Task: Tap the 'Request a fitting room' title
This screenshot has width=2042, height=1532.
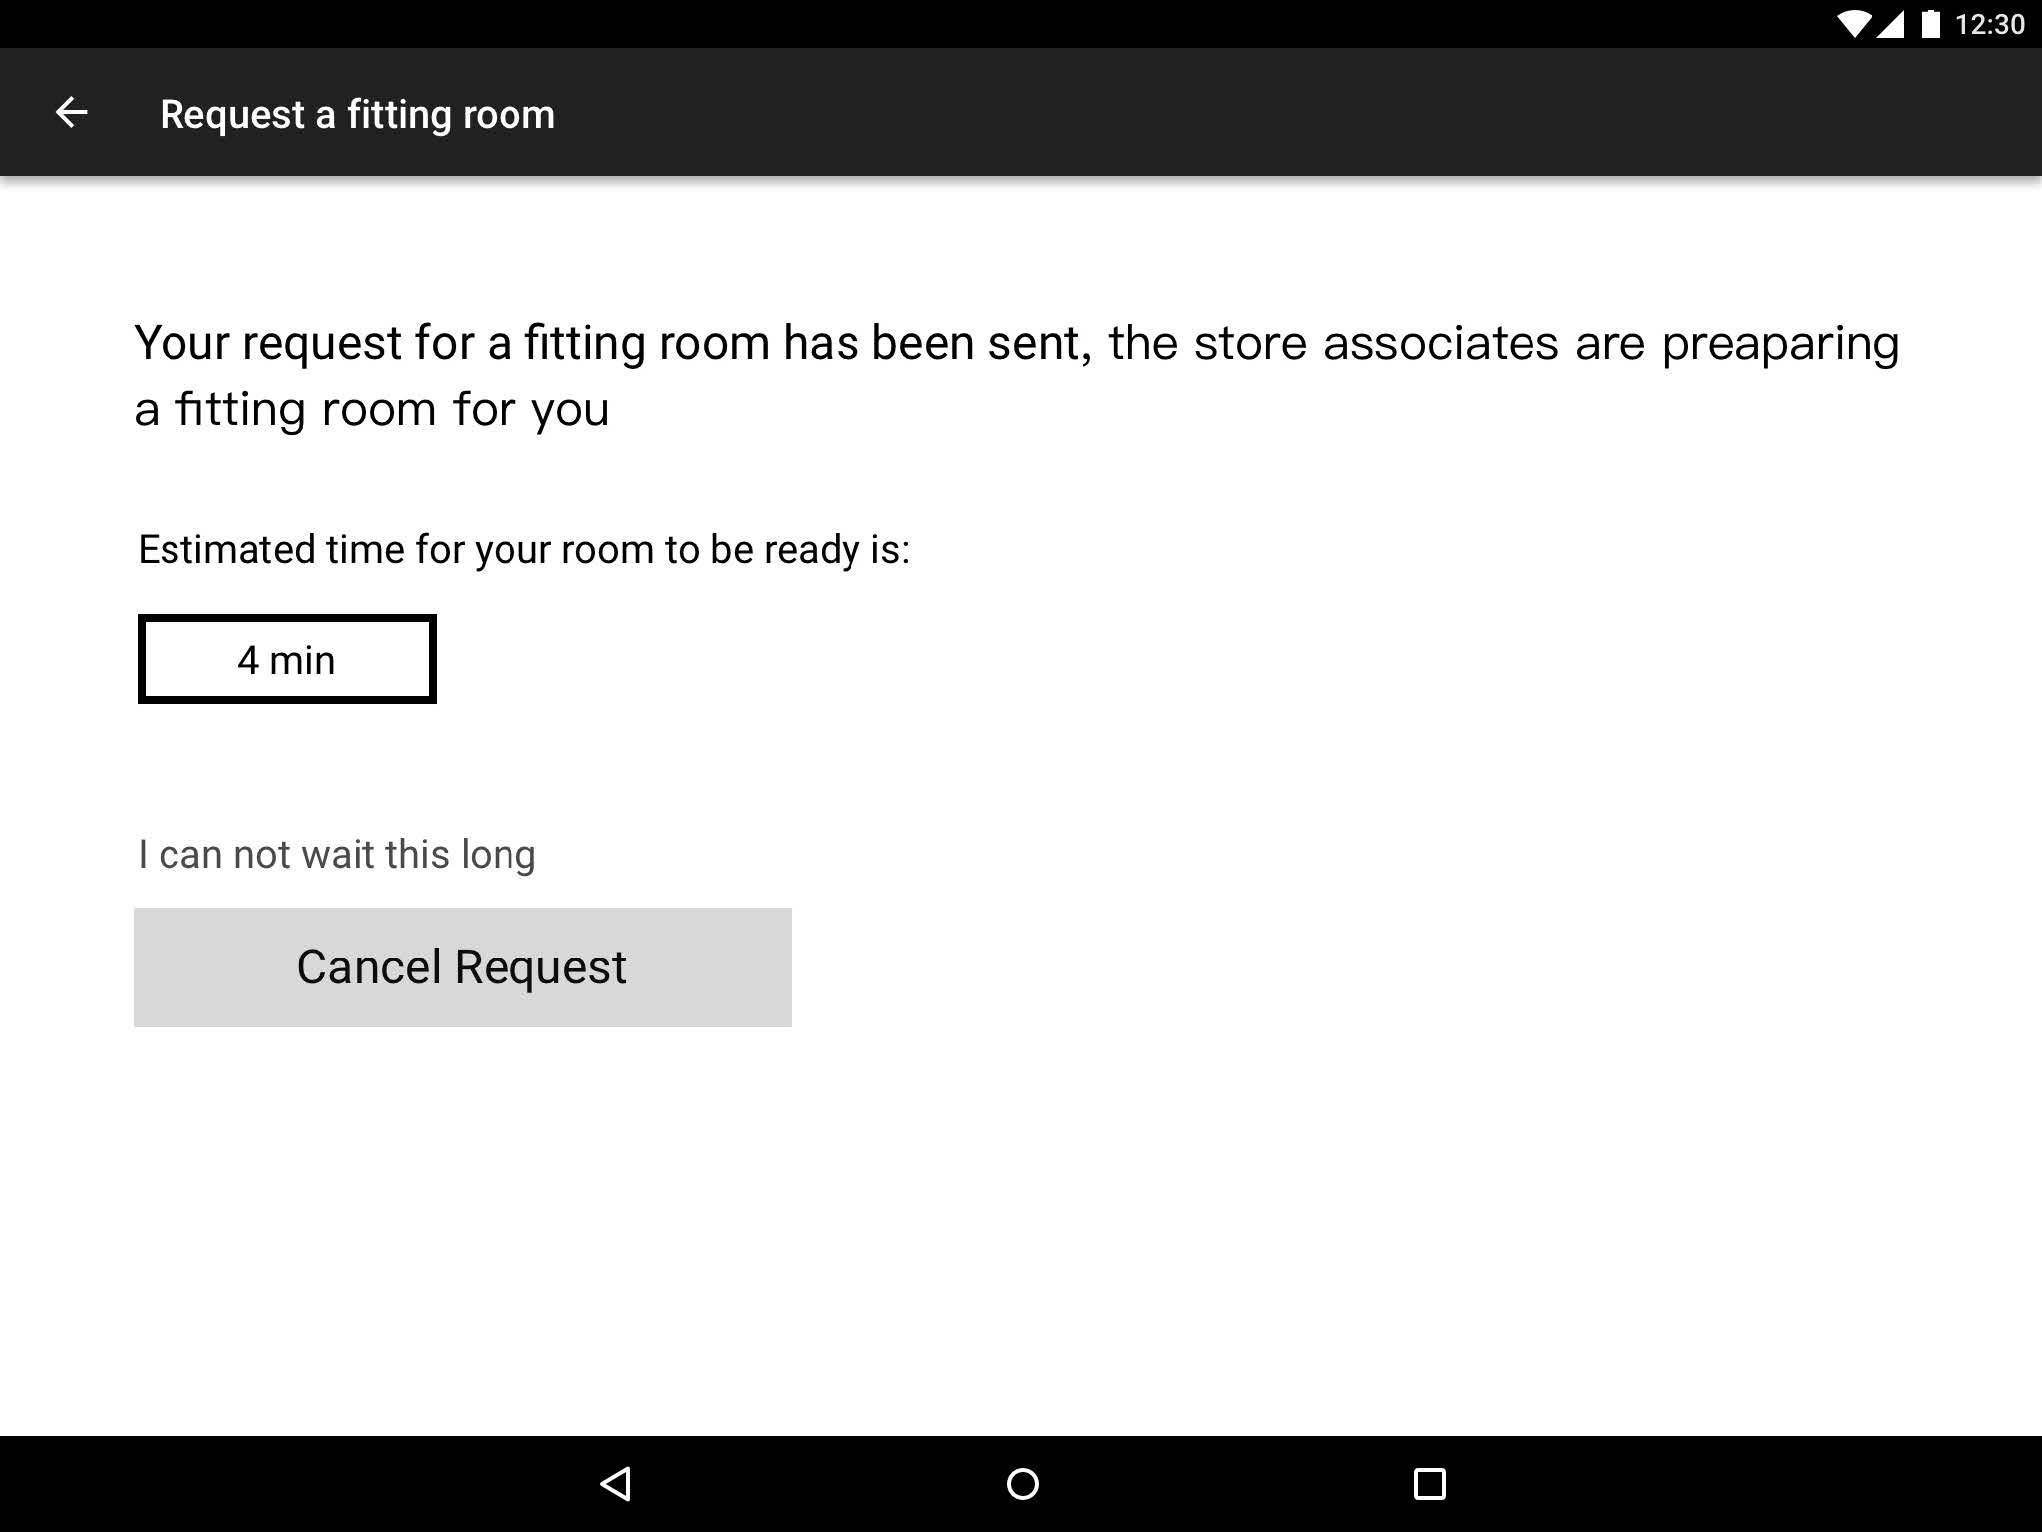Action: pyautogui.click(x=357, y=114)
